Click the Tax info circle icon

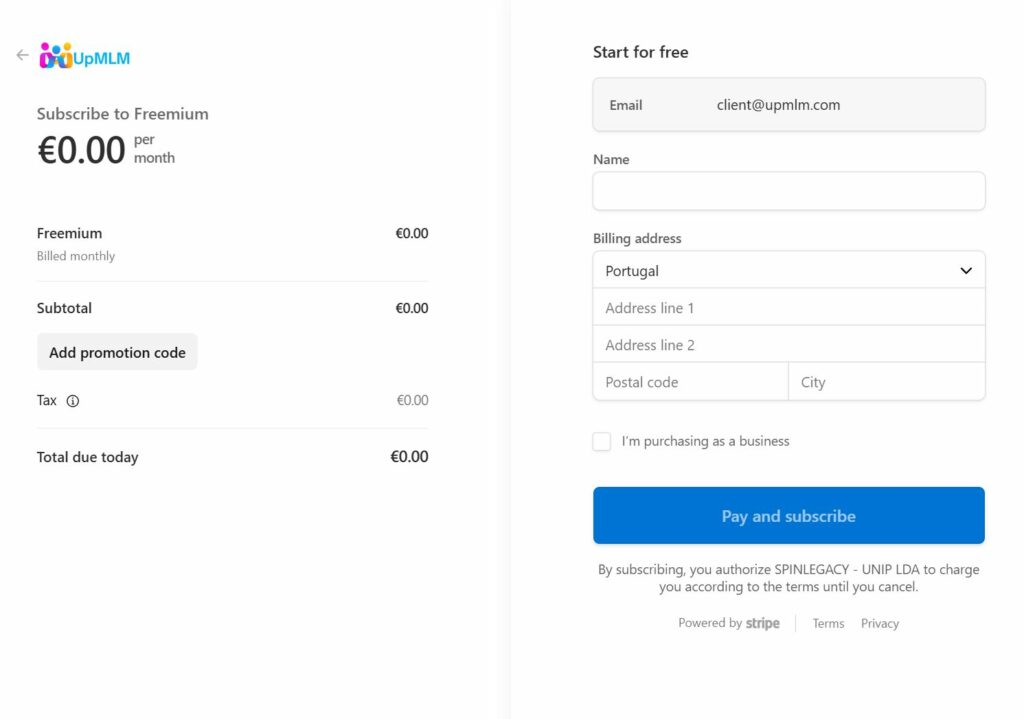[x=73, y=401]
